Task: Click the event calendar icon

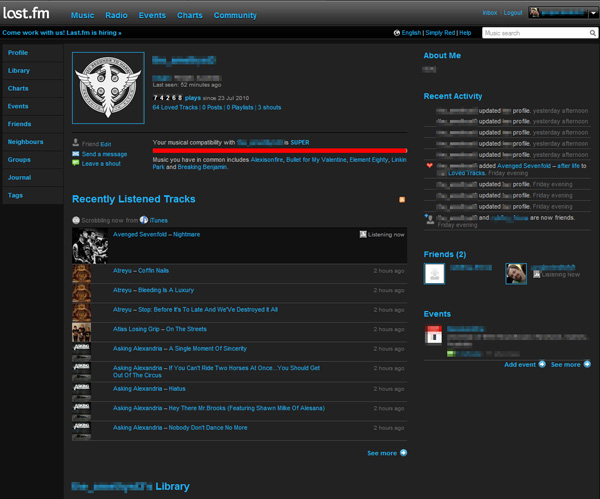Action: [x=434, y=335]
